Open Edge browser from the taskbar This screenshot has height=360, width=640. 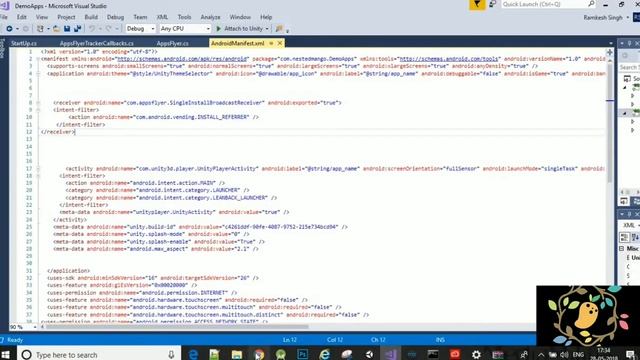point(193,354)
